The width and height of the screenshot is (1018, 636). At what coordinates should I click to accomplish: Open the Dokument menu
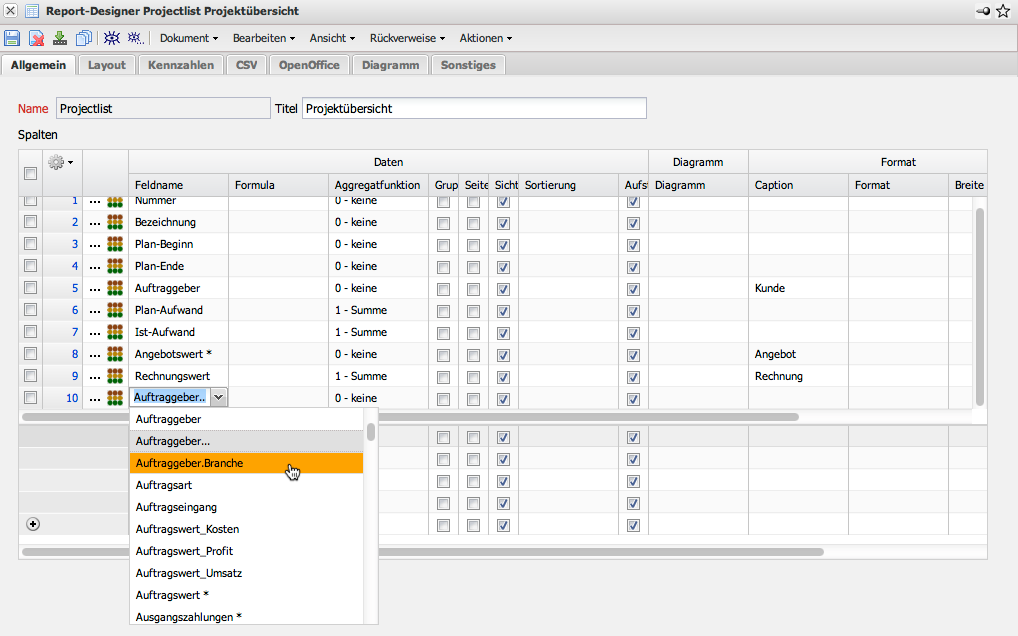coord(188,38)
